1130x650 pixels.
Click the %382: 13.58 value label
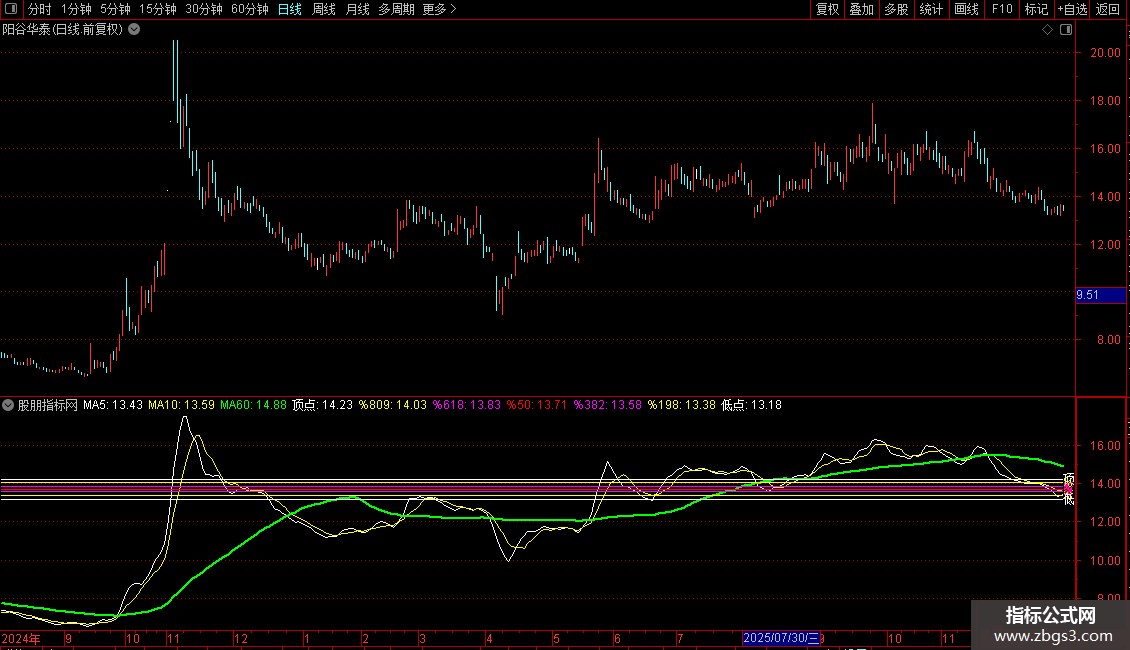[x=608, y=405]
